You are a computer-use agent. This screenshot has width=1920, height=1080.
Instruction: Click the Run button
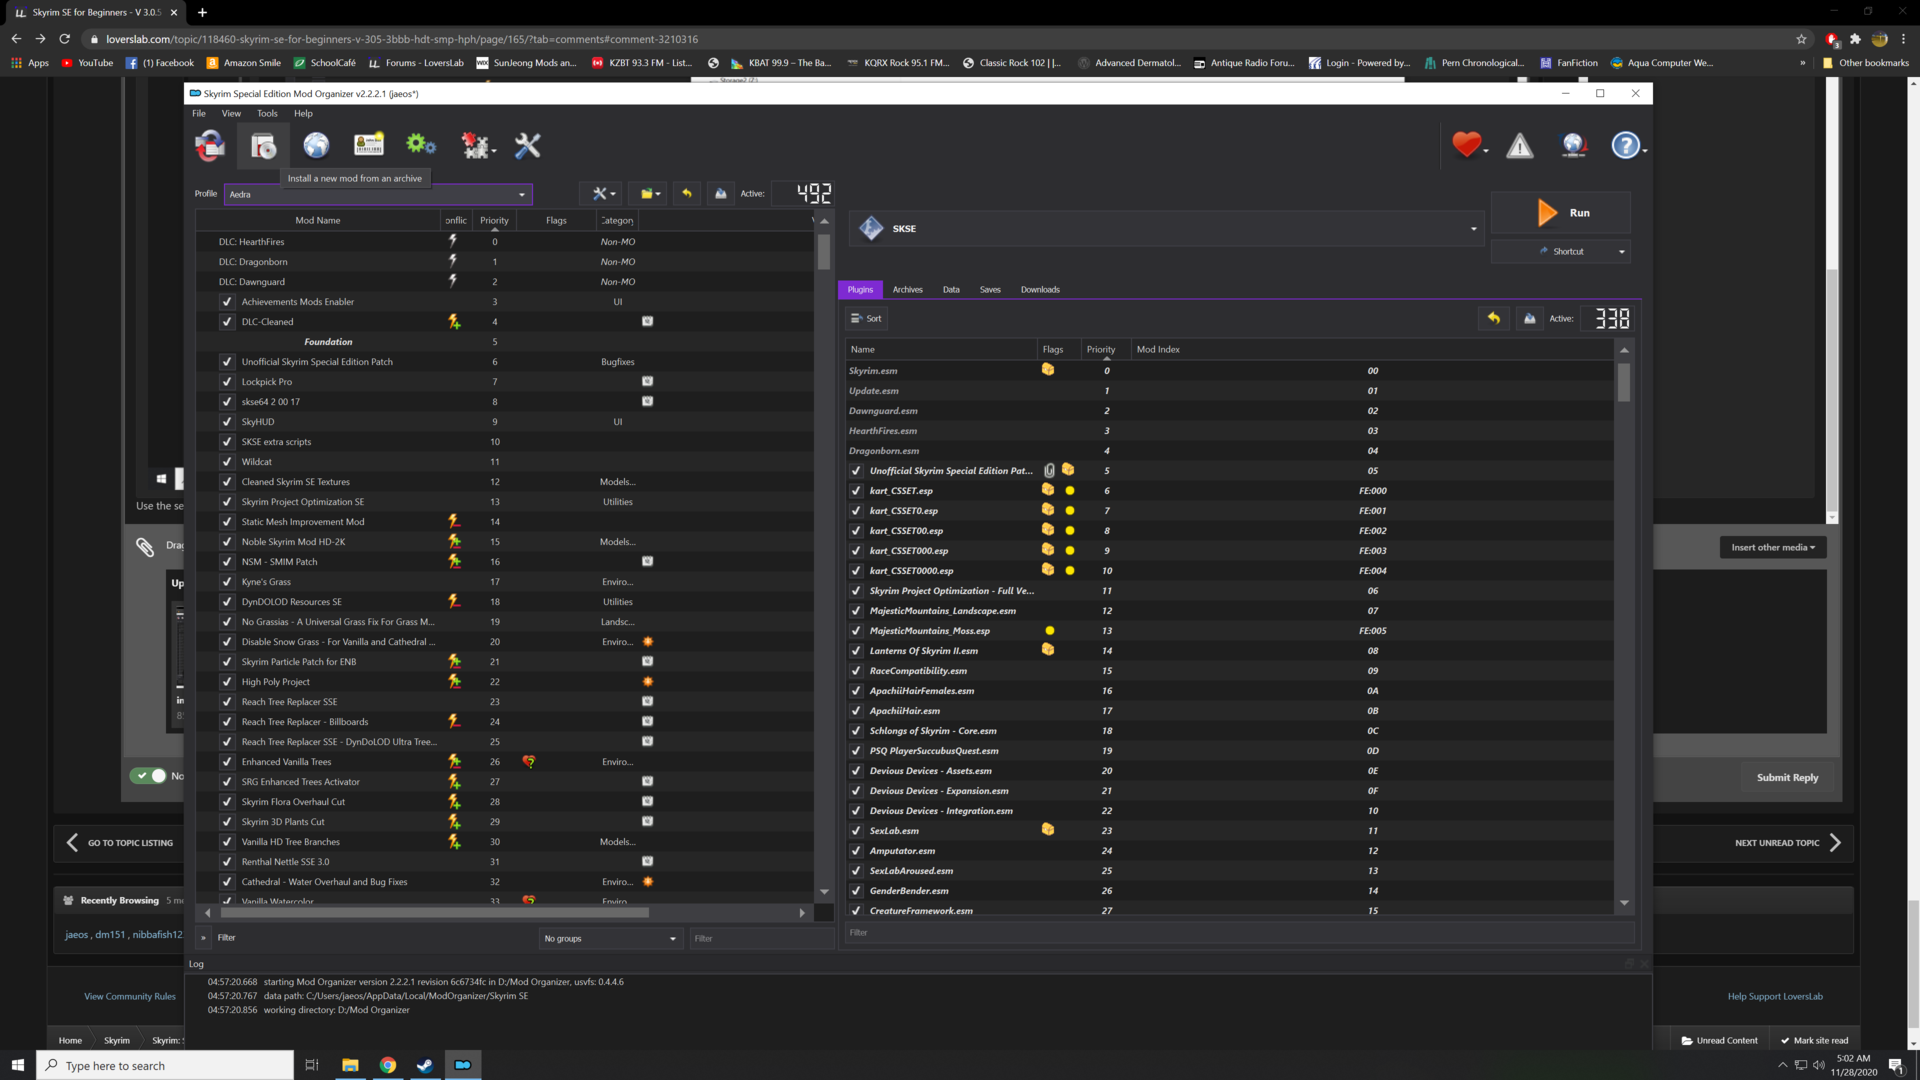(1560, 213)
